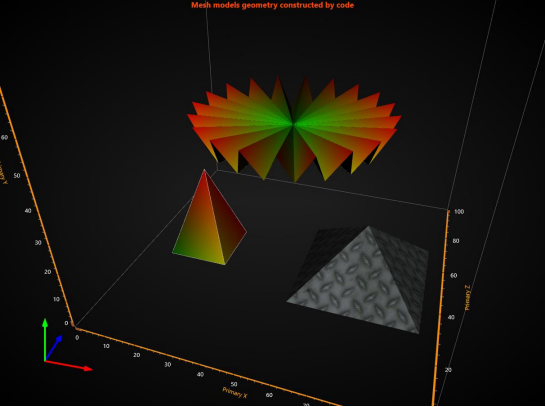Viewport: 546px width, 407px height.
Task: Click the Primary X axis label
Action: (235, 392)
